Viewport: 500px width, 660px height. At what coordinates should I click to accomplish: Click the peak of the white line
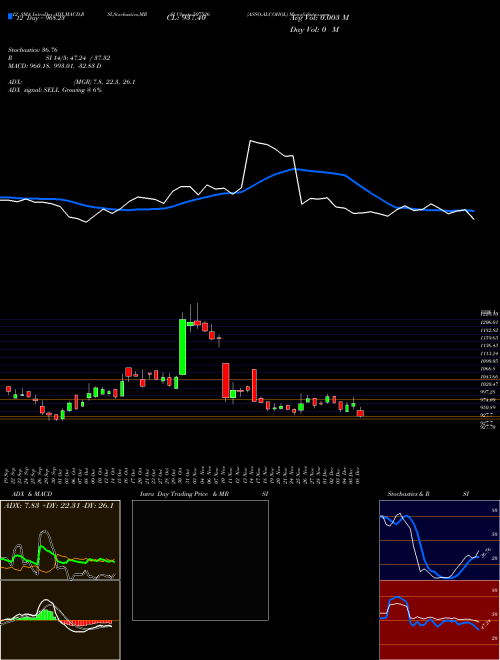[250, 141]
